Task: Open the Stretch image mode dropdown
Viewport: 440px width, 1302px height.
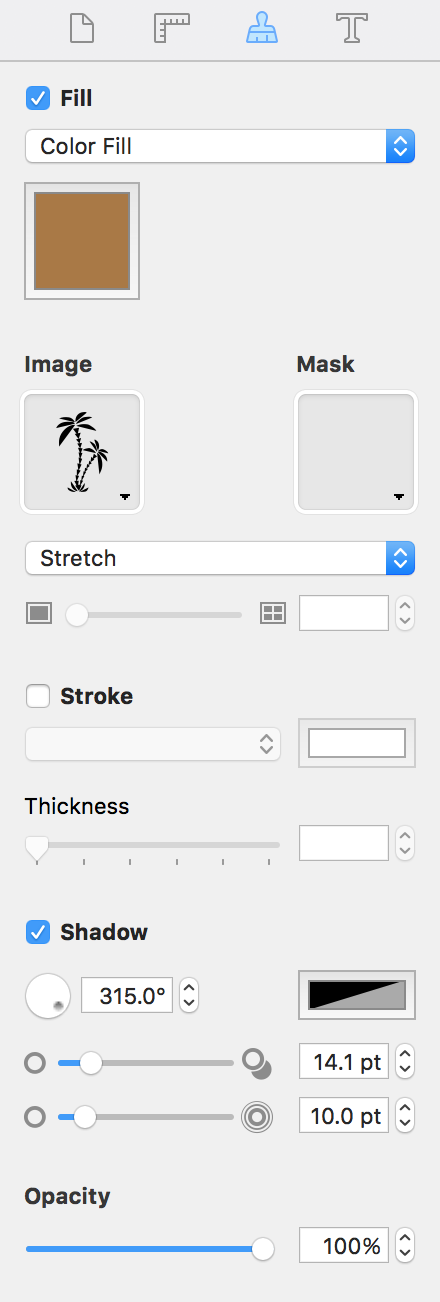Action: (x=220, y=558)
